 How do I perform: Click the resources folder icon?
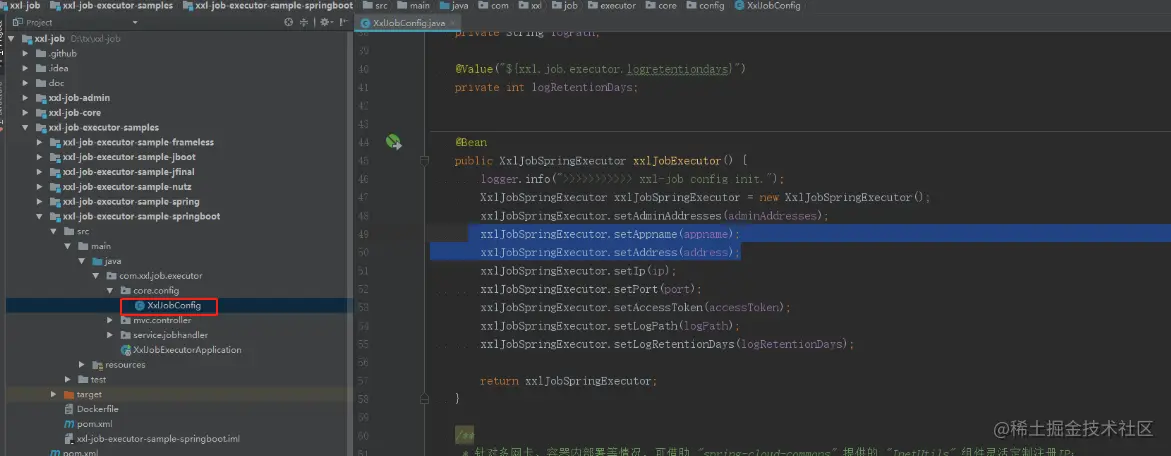tap(98, 365)
